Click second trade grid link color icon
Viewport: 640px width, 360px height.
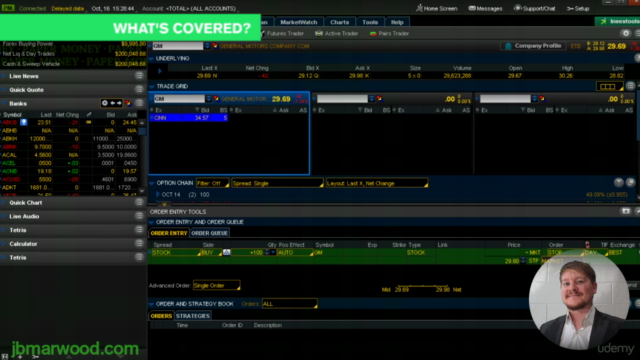pyautogui.click(x=380, y=99)
